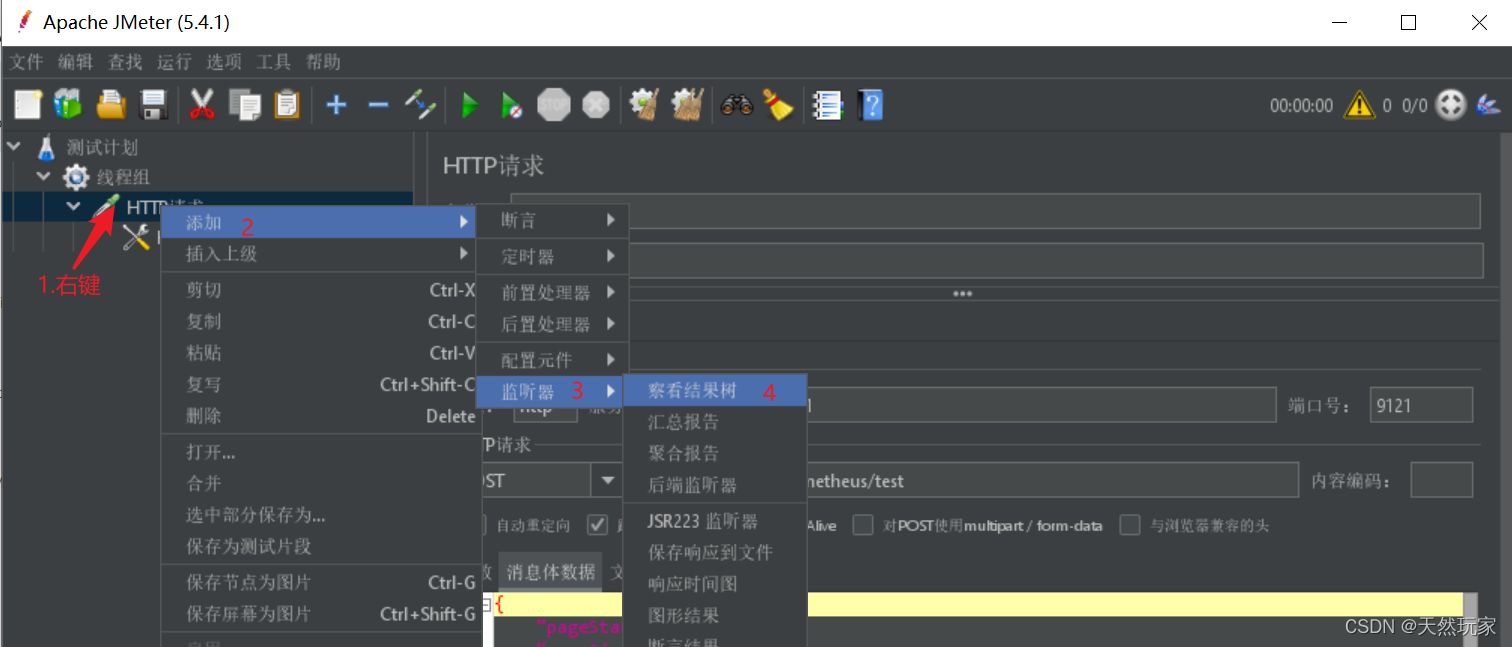The width and height of the screenshot is (1512, 647).
Task: Enable 与浏览器兼容的头 checkbox
Action: point(1130,525)
